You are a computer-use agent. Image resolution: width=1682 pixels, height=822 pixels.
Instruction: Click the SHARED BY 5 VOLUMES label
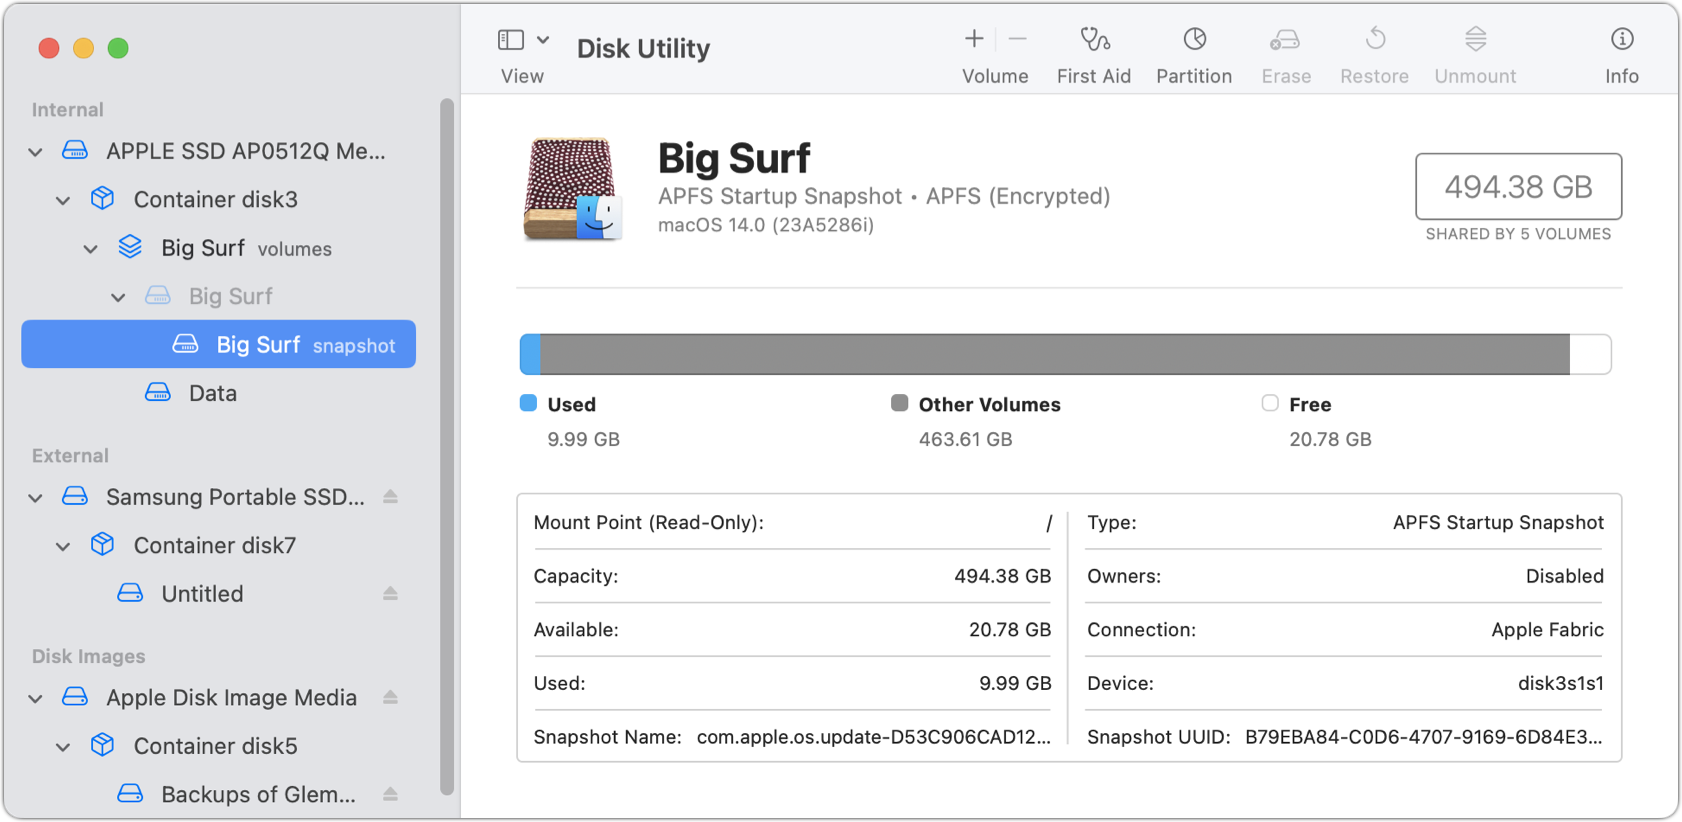click(x=1518, y=234)
